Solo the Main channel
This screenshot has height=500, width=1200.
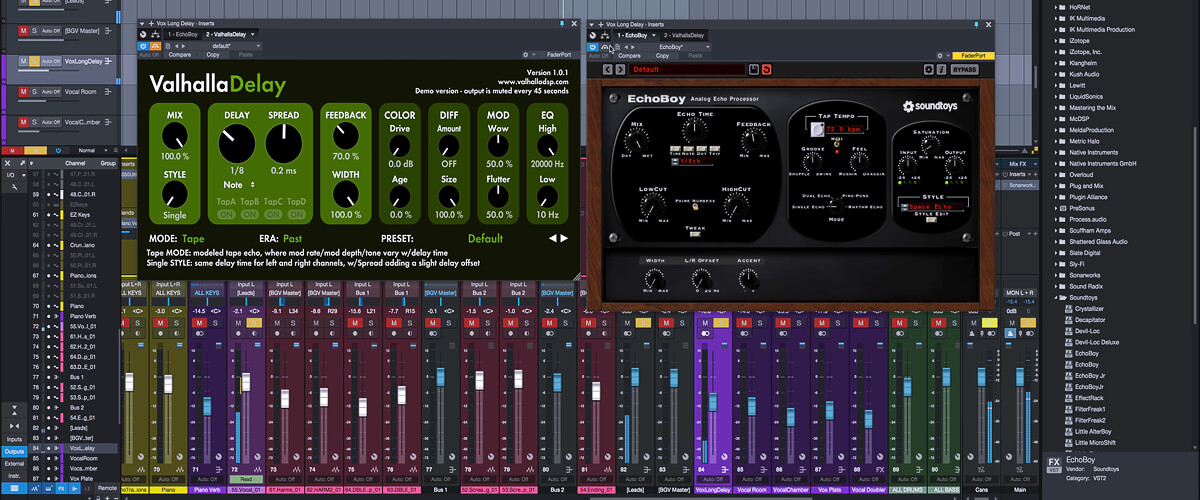tap(1027, 323)
